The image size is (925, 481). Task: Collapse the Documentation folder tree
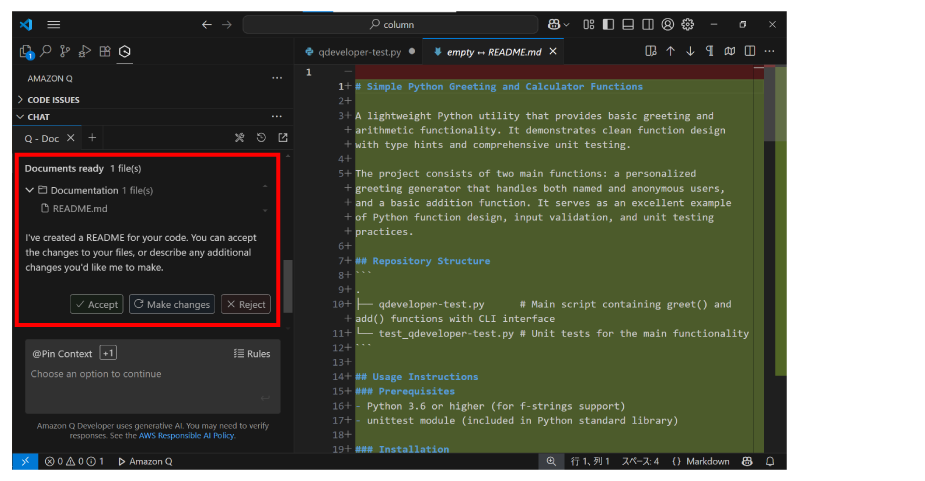29,190
